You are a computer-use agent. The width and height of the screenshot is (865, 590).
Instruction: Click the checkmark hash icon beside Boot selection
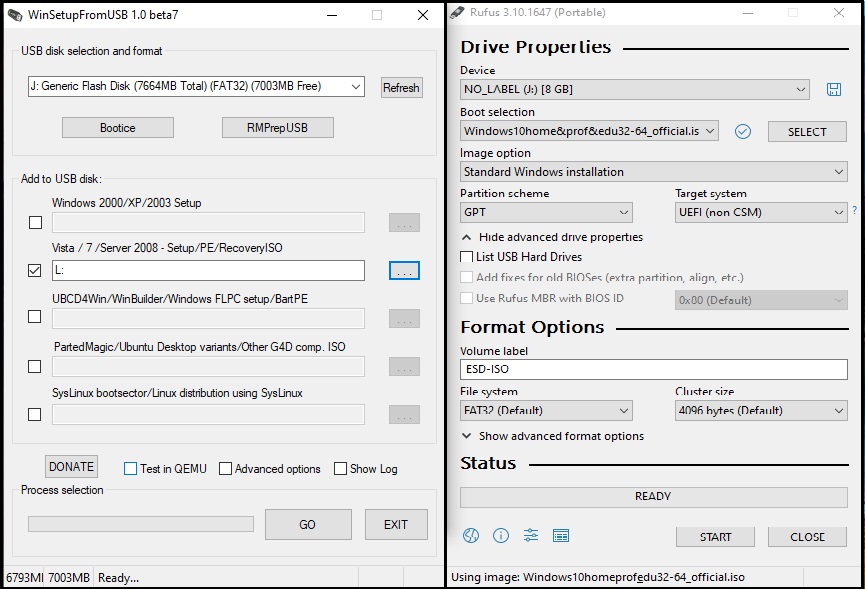coord(743,131)
